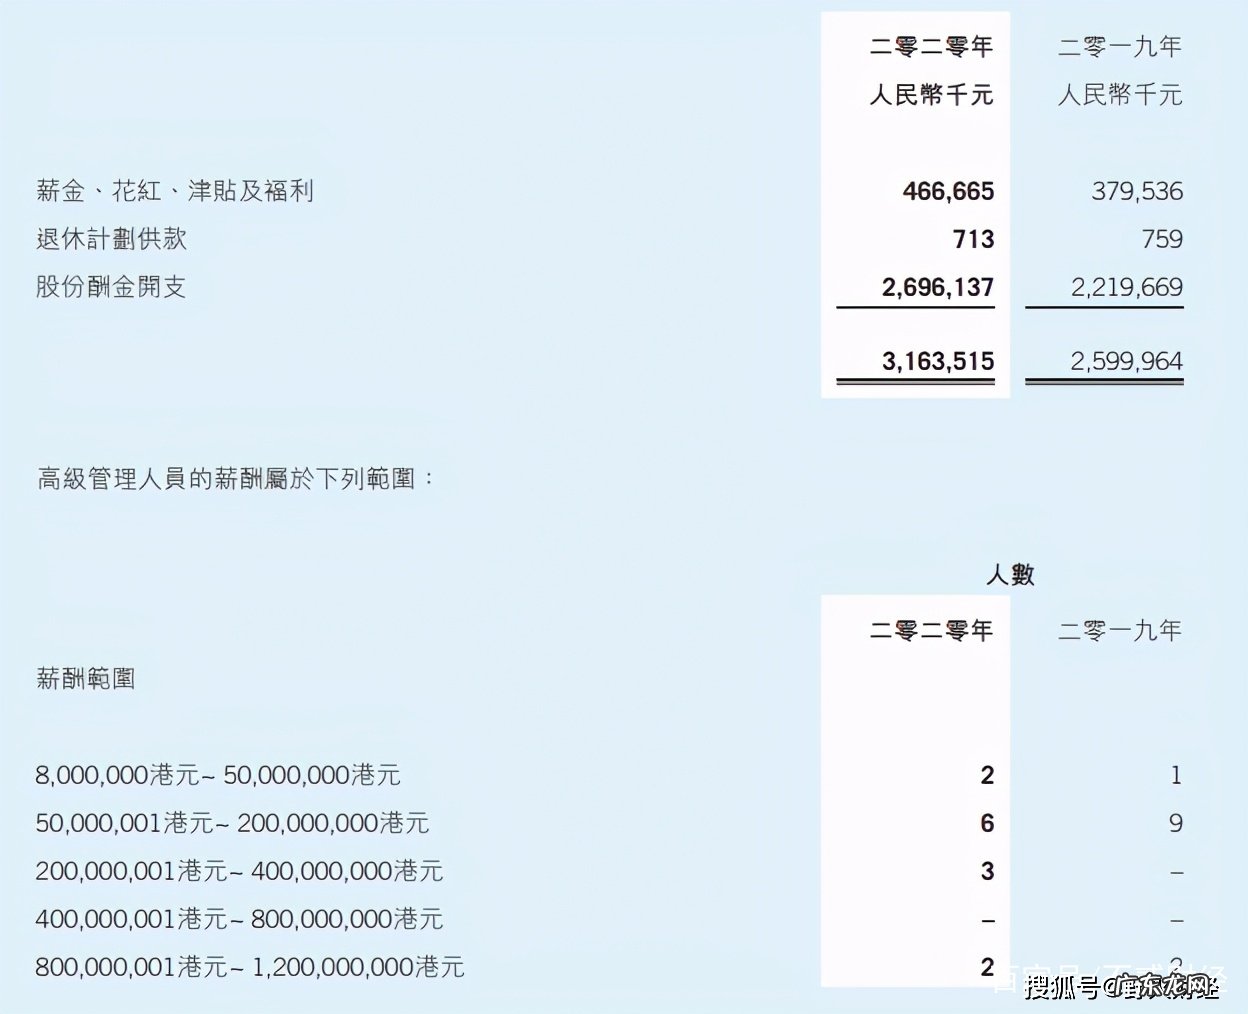1248x1014 pixels.
Task: Click the 二零一九年 column header
Action: [1120, 46]
